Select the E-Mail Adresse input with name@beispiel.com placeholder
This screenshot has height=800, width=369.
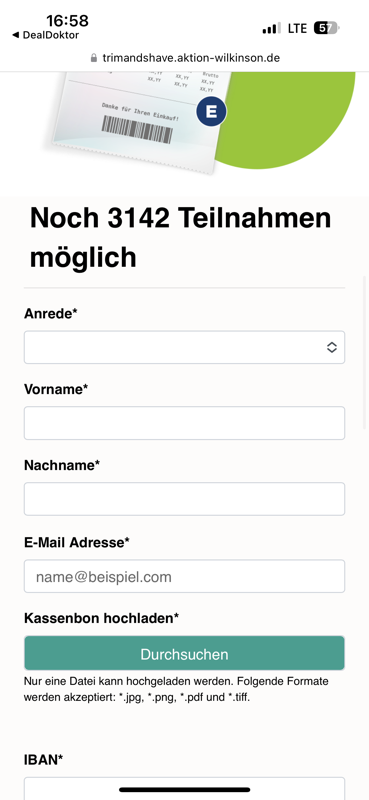(x=184, y=577)
